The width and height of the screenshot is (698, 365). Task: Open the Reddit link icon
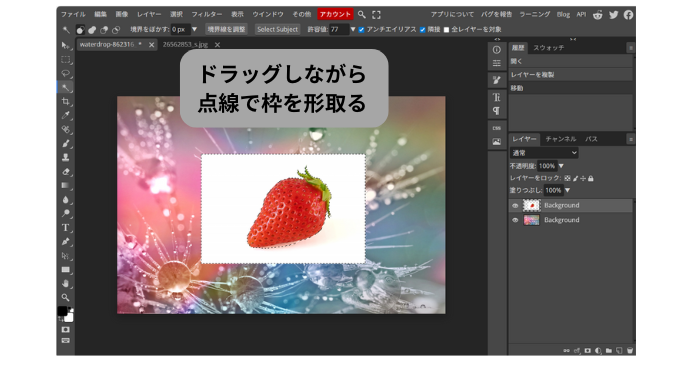(x=598, y=15)
